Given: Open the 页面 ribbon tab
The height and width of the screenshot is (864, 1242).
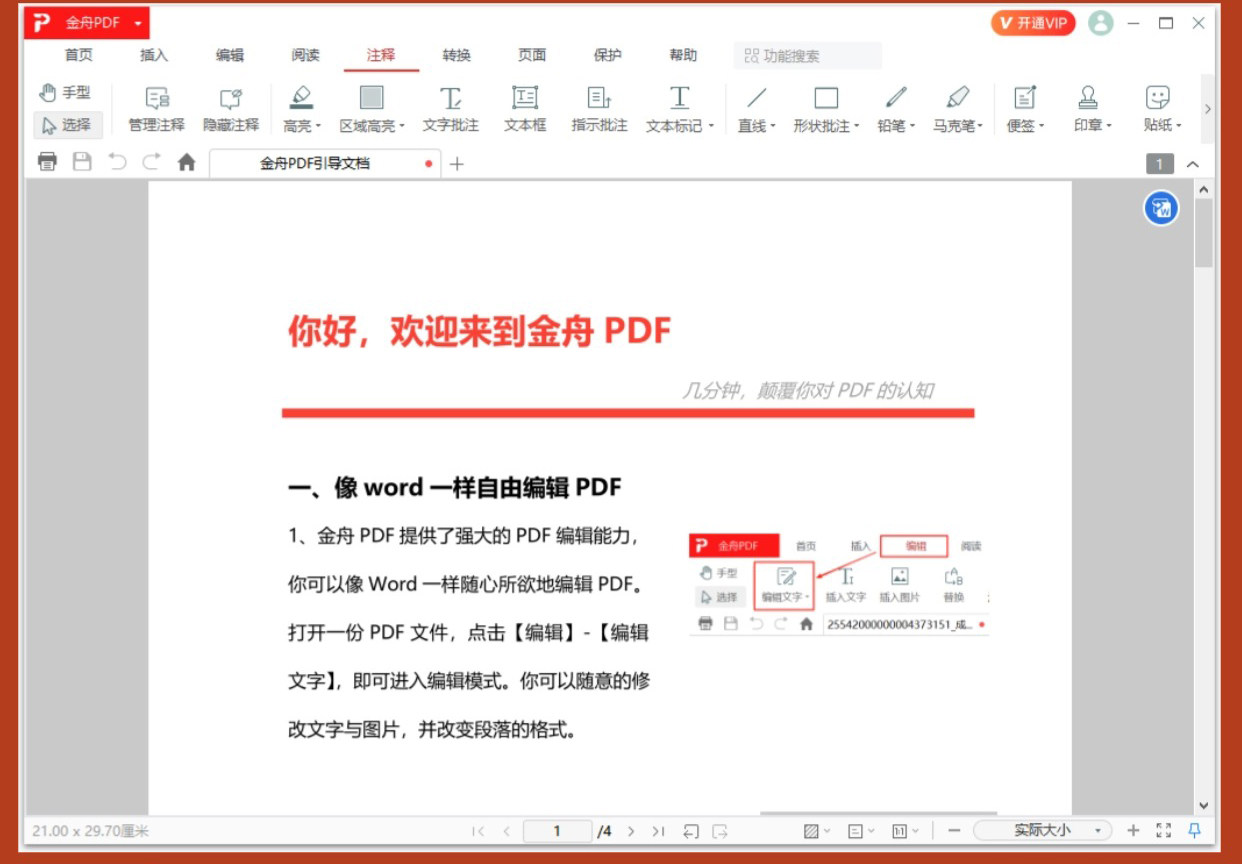Looking at the screenshot, I should [532, 55].
